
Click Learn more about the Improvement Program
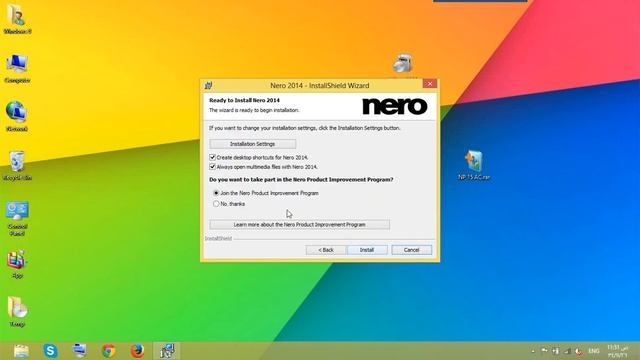pyautogui.click(x=299, y=224)
